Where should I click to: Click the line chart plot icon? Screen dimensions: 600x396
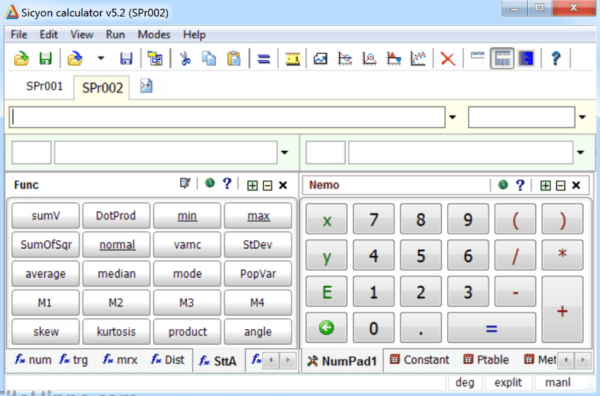click(x=320, y=59)
